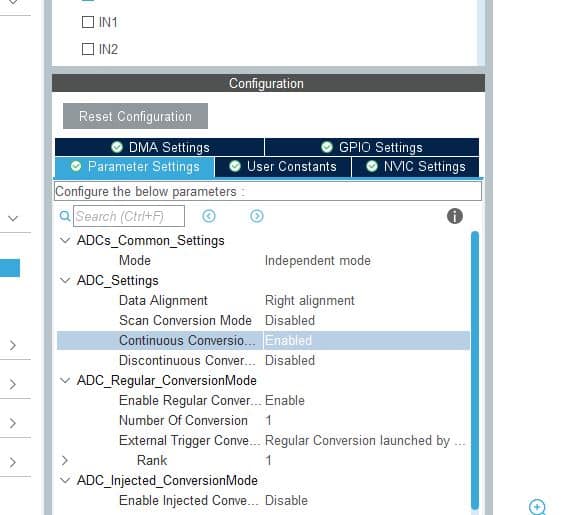
Task: Tick the IN1 checkbox
Action: (88, 22)
